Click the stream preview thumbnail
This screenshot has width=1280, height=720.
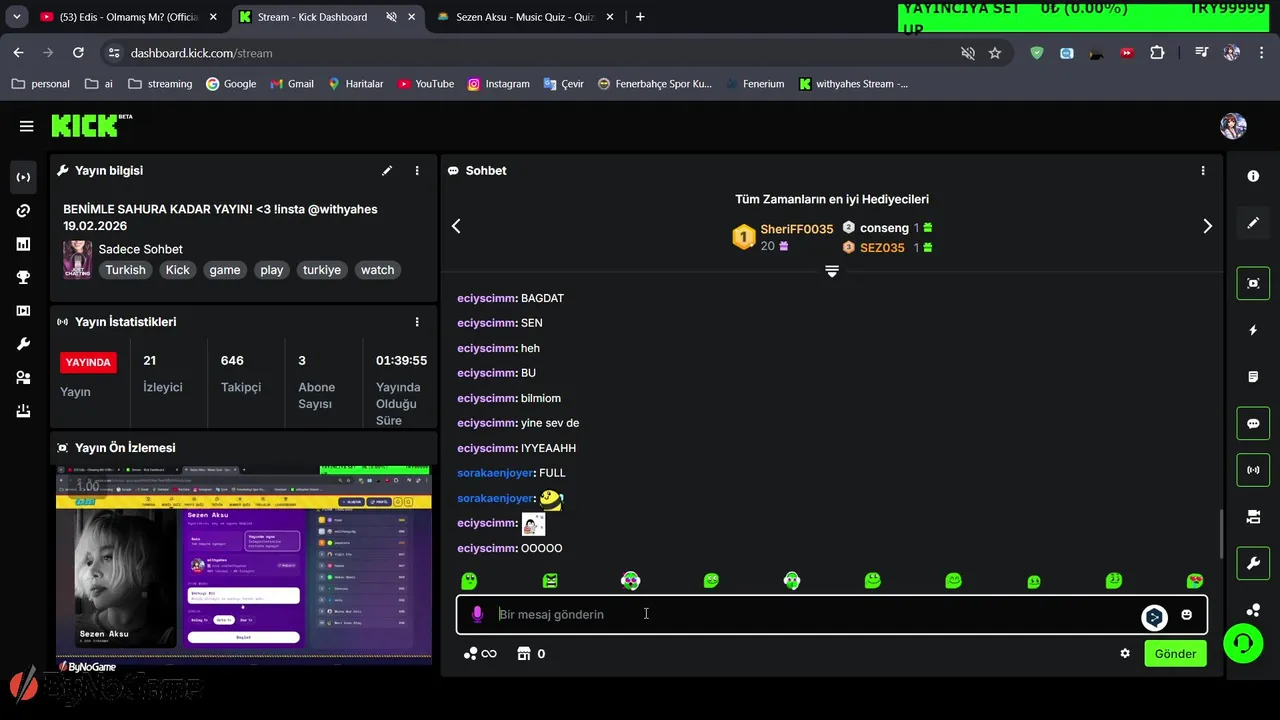point(243,565)
